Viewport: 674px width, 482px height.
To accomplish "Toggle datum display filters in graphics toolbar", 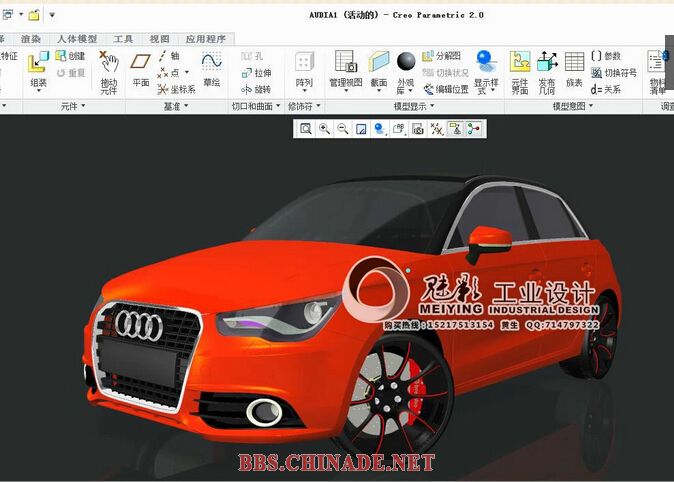I will click(x=436, y=129).
